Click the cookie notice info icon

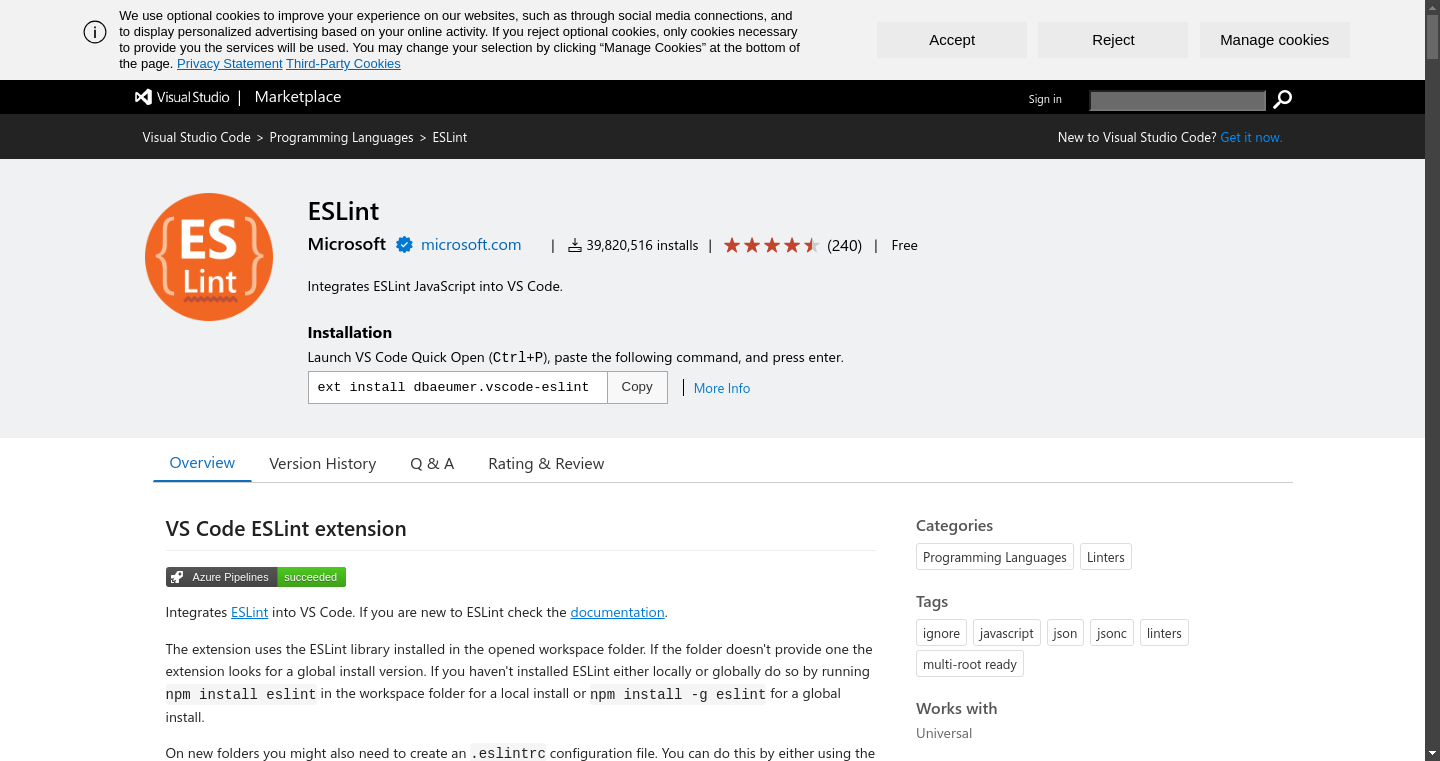[95, 32]
